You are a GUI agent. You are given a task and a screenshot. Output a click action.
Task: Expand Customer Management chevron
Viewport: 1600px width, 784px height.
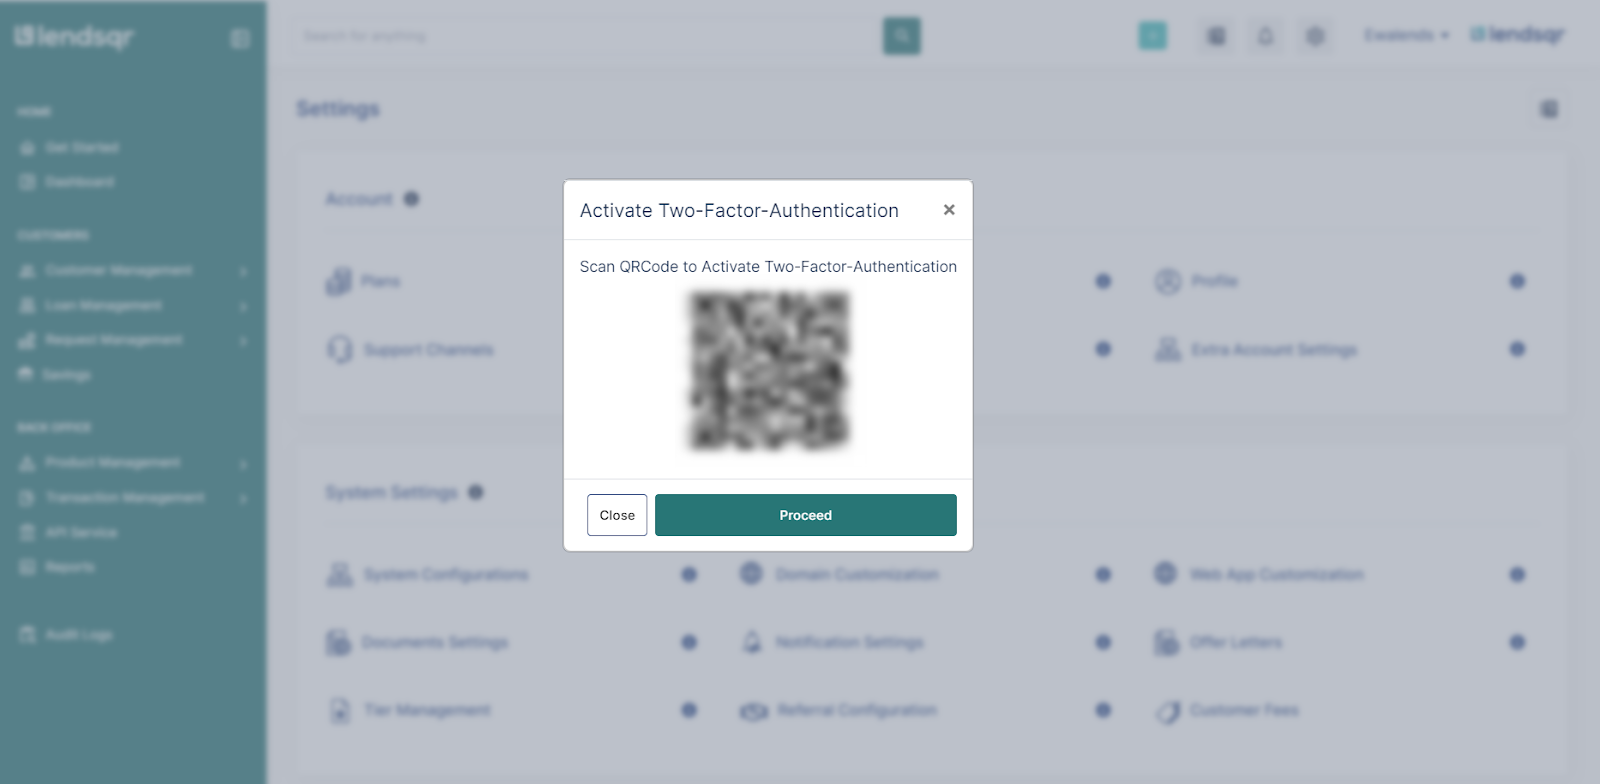pos(243,271)
